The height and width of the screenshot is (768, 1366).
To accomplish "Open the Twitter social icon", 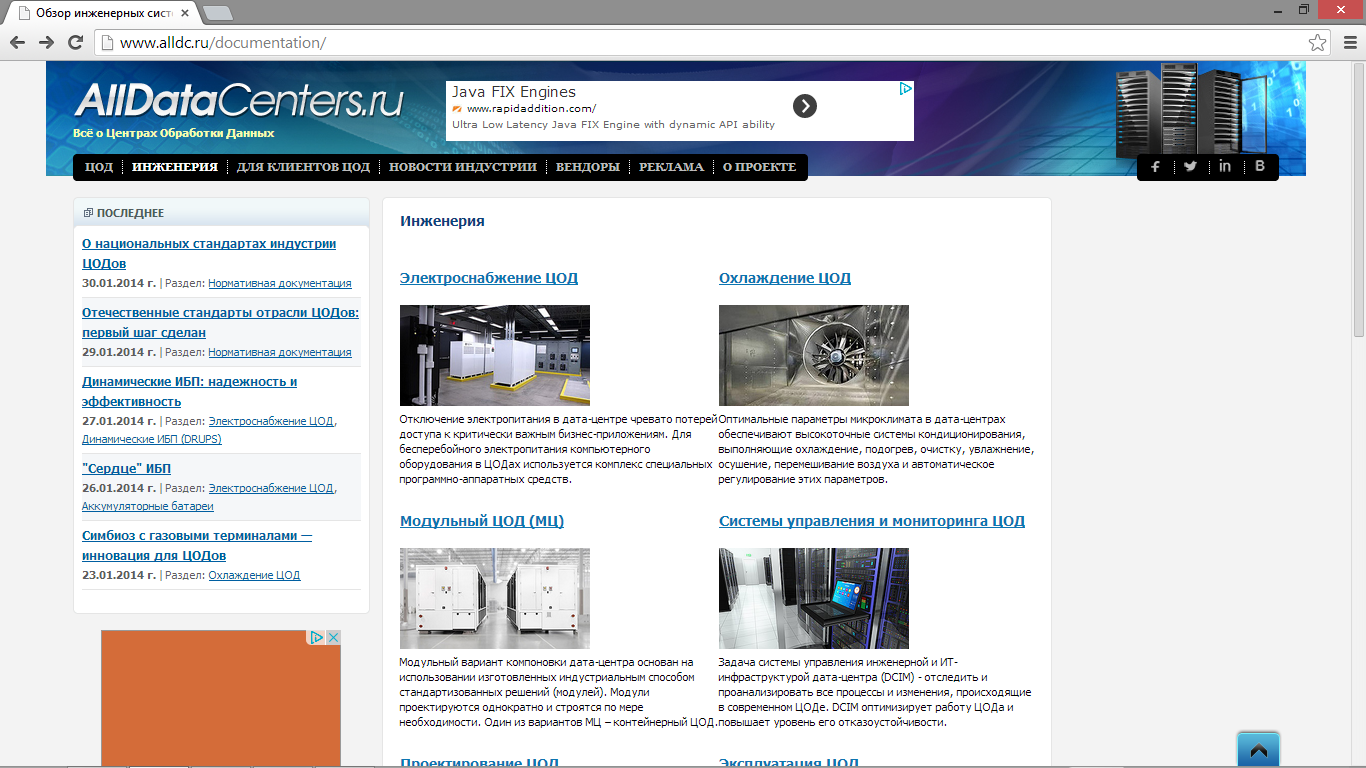I will [1190, 167].
